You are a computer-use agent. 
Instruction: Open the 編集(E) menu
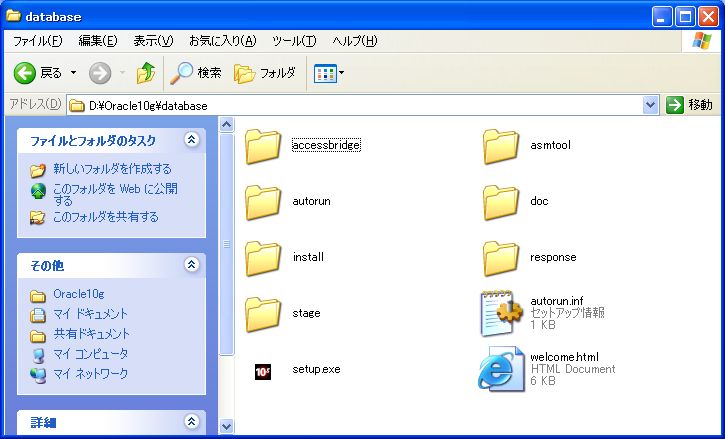coord(98,41)
